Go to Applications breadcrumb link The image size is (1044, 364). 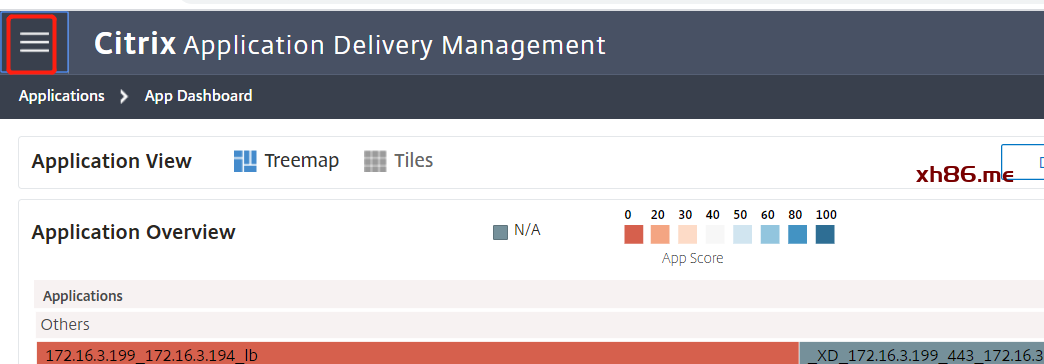[61, 96]
